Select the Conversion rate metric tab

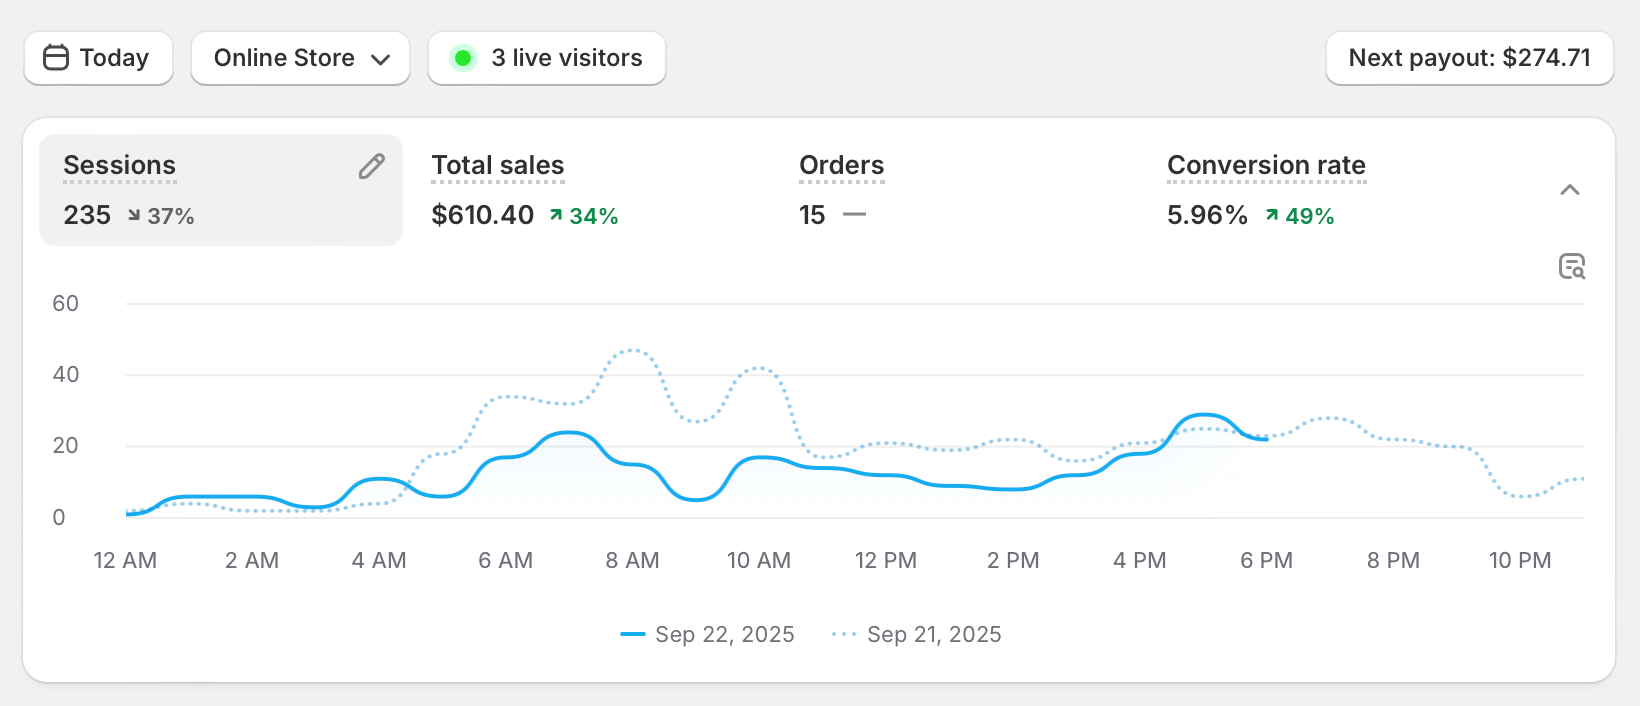1266,166
